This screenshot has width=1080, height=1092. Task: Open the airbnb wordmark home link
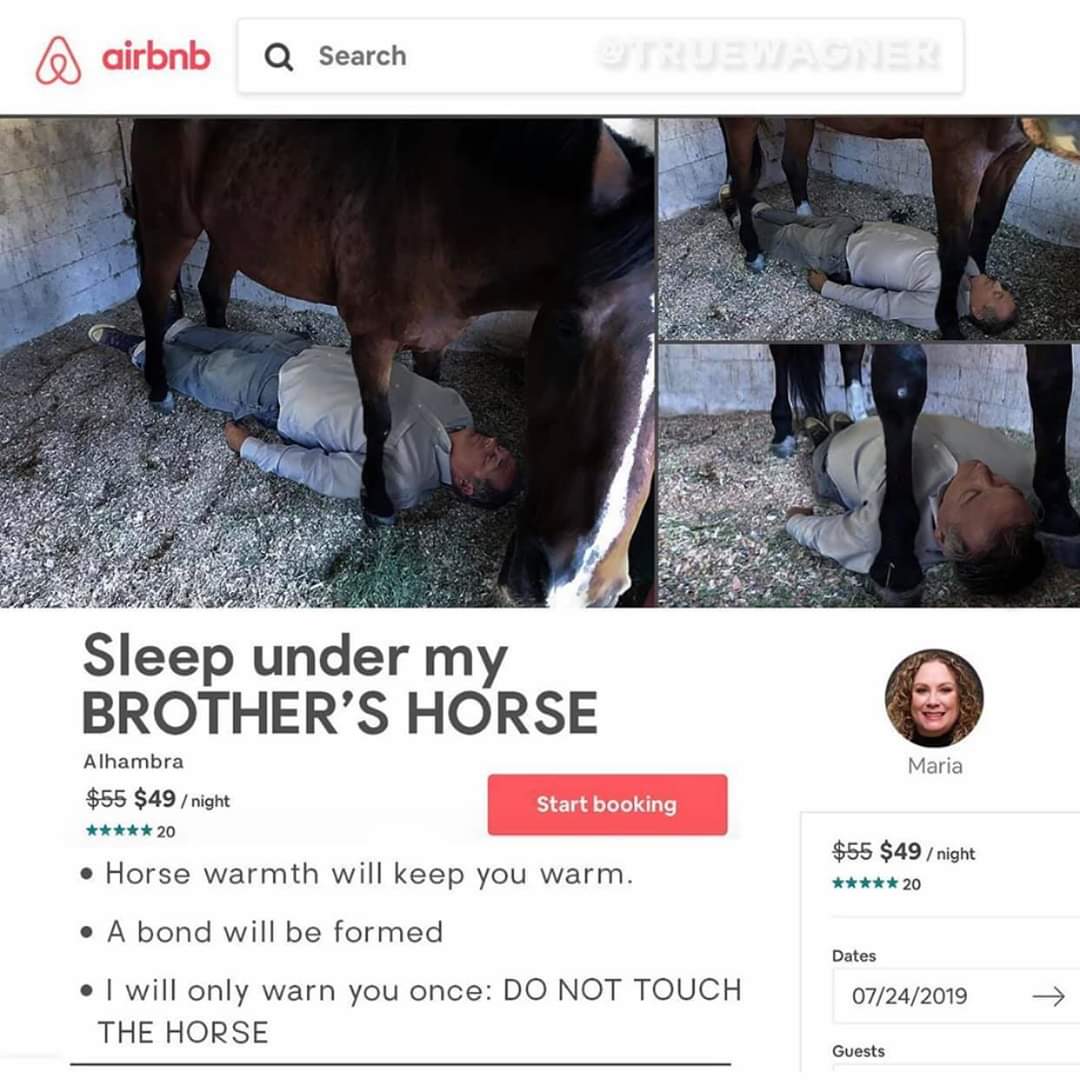[x=156, y=56]
